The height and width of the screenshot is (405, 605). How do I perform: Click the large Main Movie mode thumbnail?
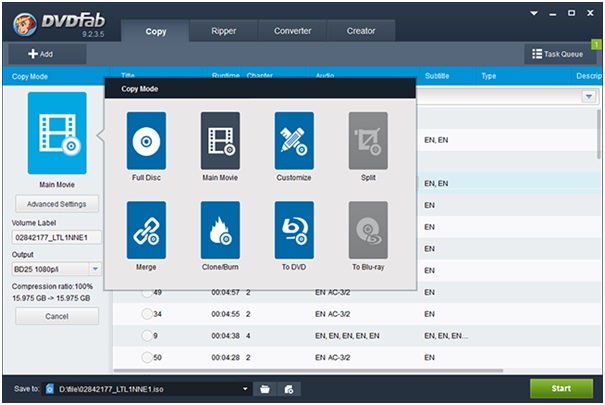[x=57, y=133]
